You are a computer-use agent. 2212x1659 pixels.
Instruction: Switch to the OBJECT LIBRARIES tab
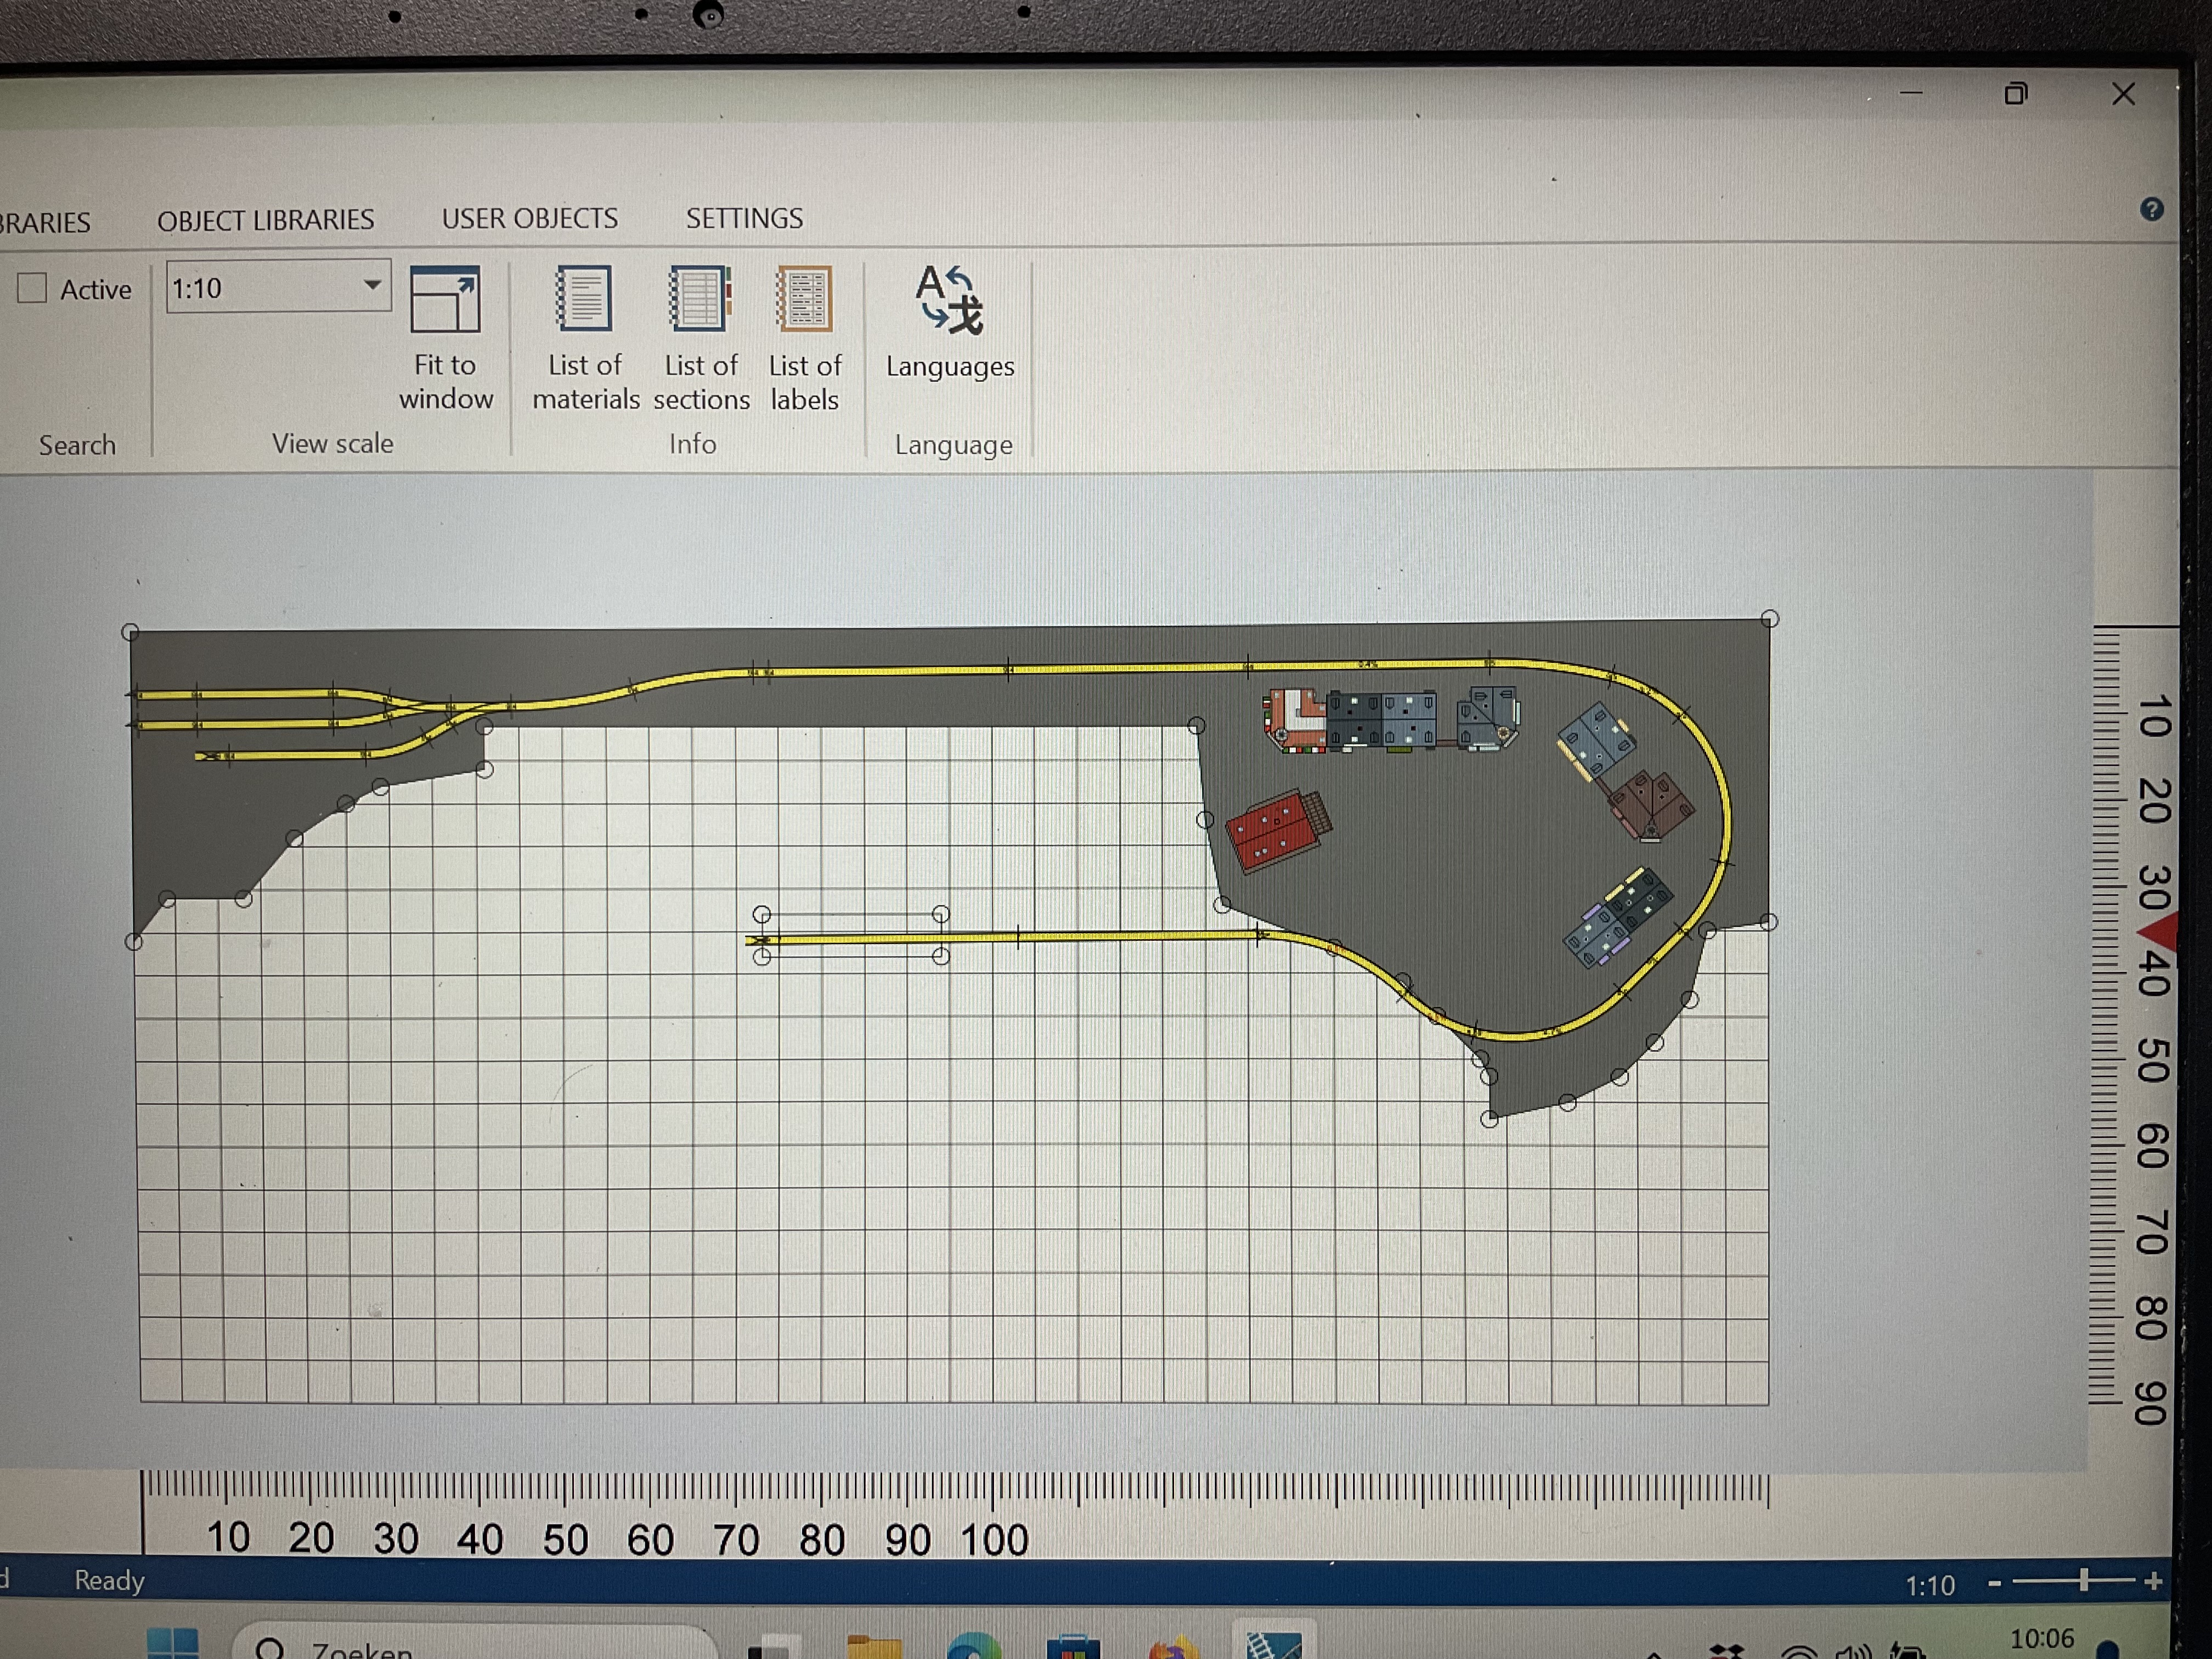point(265,220)
